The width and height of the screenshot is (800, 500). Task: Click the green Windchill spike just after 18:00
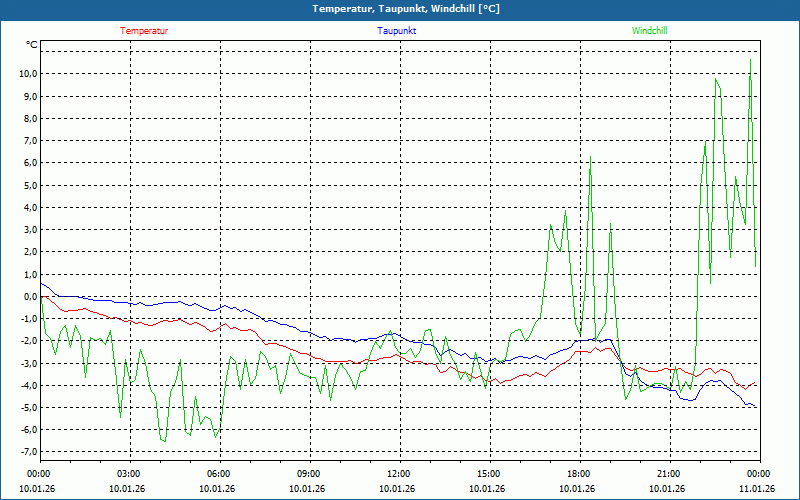tap(590, 157)
